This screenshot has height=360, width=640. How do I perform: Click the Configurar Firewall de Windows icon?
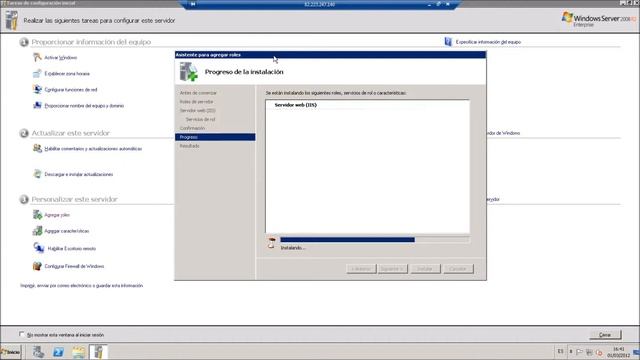click(x=37, y=266)
